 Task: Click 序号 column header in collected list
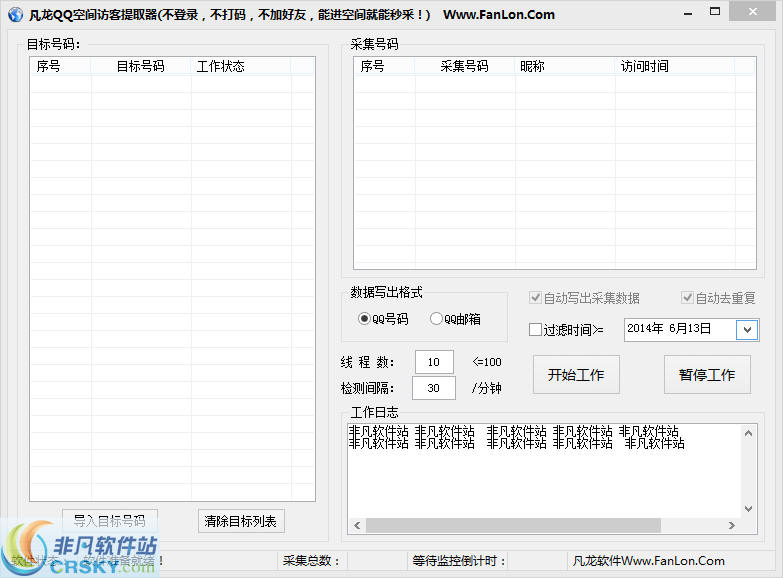click(385, 66)
